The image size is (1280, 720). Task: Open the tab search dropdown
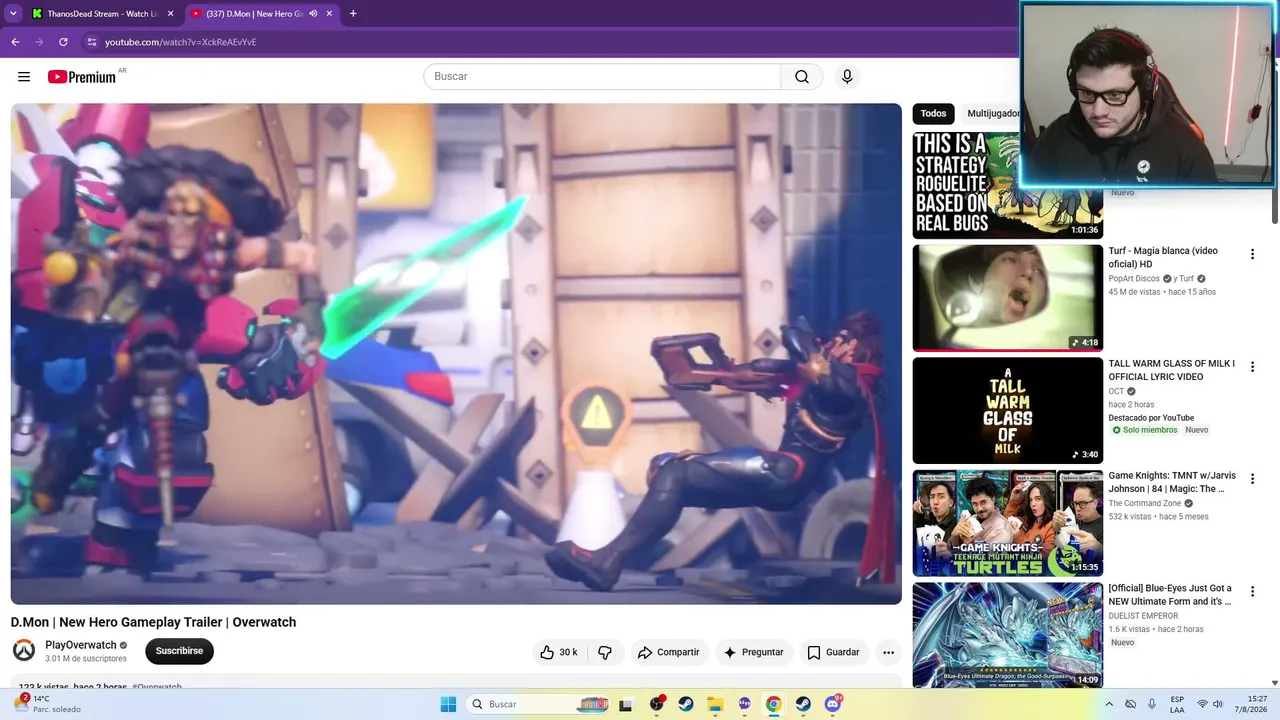[x=13, y=14]
